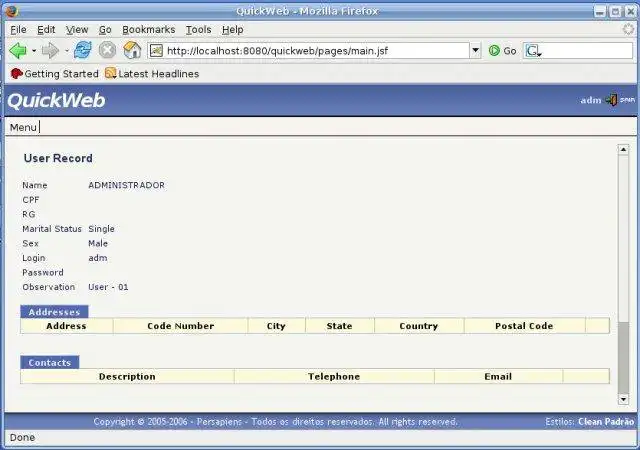This screenshot has height=450, width=640.
Task: Open the search engine selector icon
Action: point(533,51)
